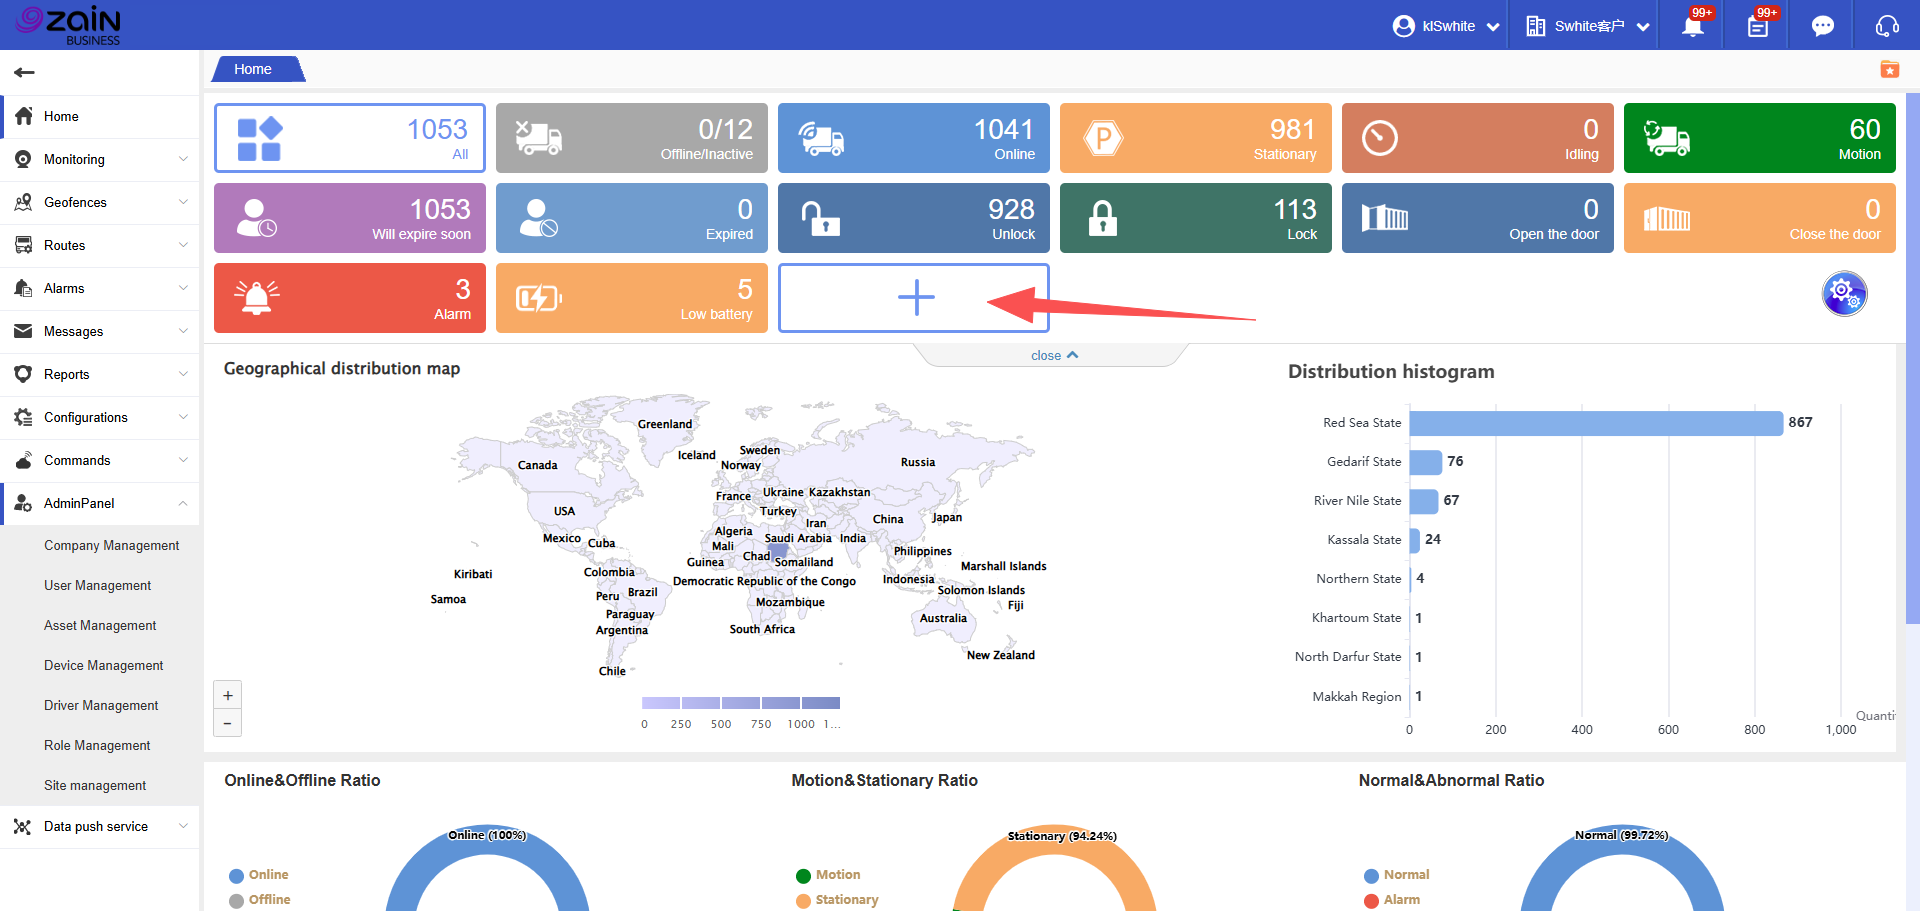This screenshot has height=911, width=1920.
Task: Click the notification bell icon
Action: point(1692,27)
